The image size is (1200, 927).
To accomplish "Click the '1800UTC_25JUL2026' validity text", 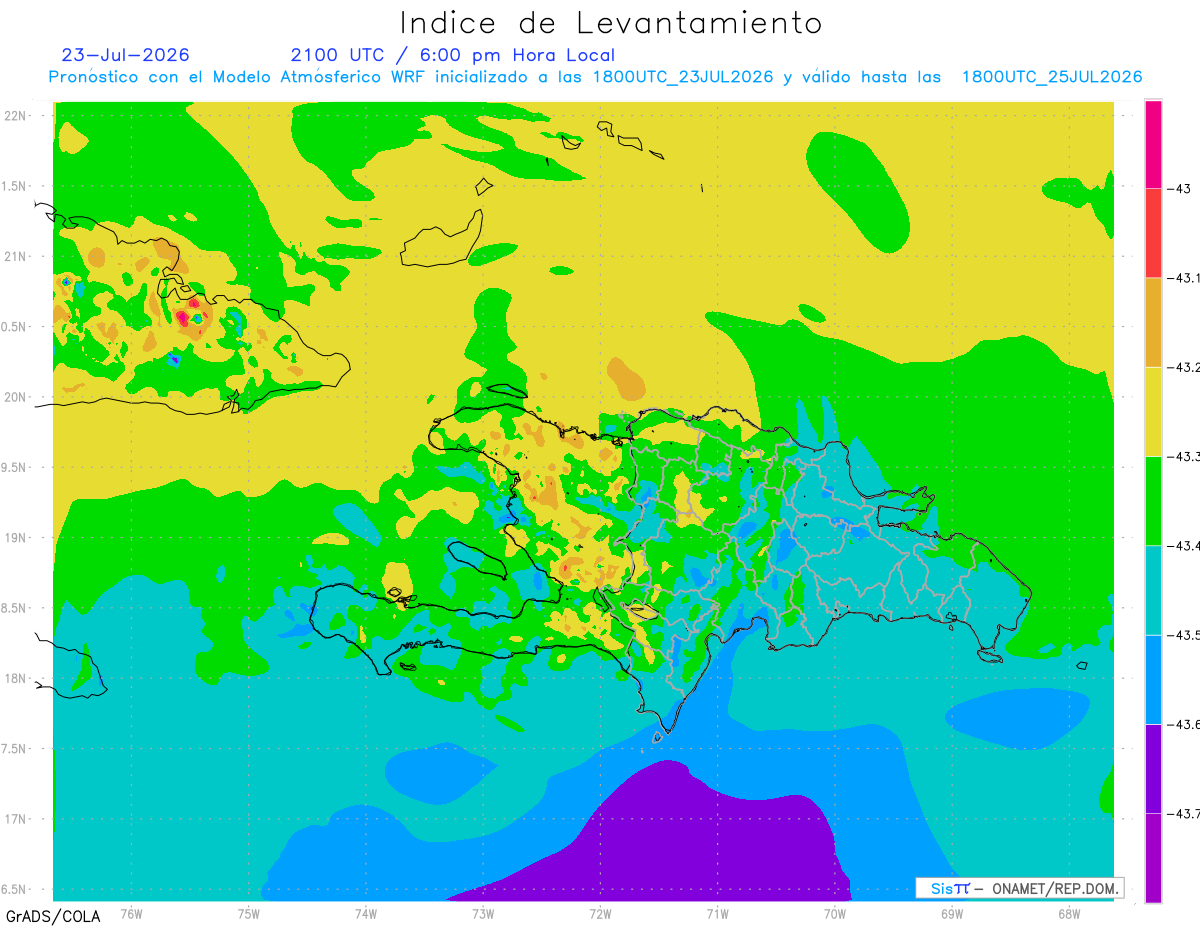I will [1052, 77].
